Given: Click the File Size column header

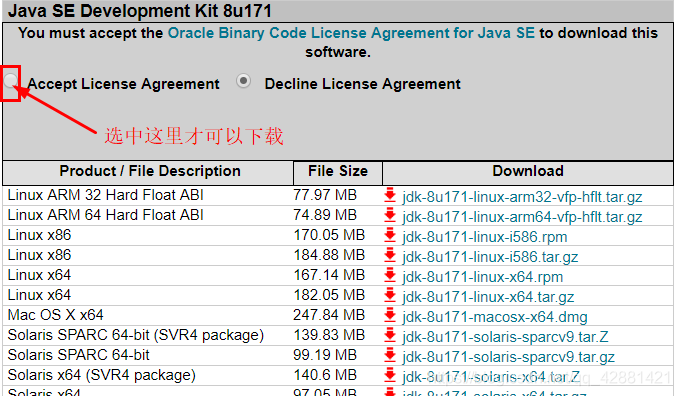Looking at the screenshot, I should [x=338, y=173].
